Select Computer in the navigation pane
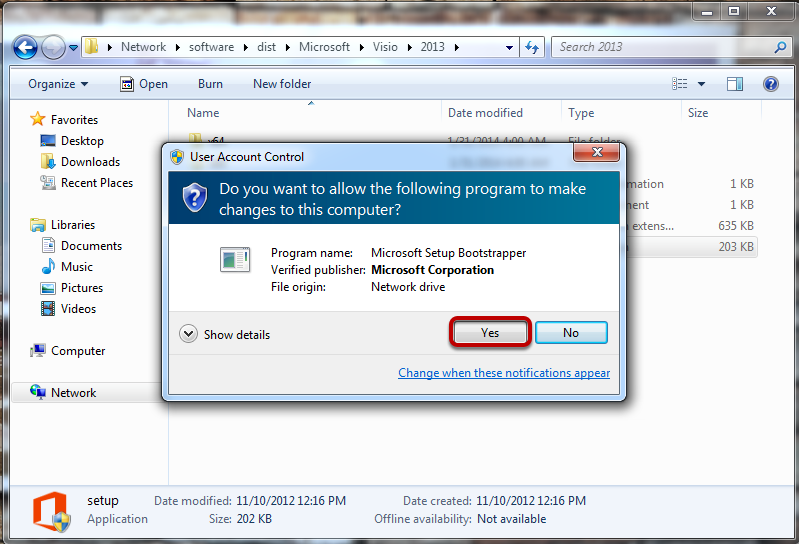 coord(78,351)
